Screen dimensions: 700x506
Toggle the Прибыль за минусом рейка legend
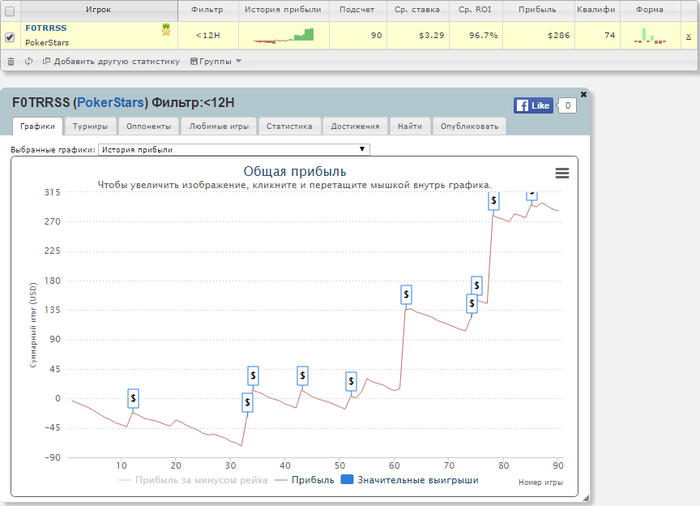click(x=193, y=480)
